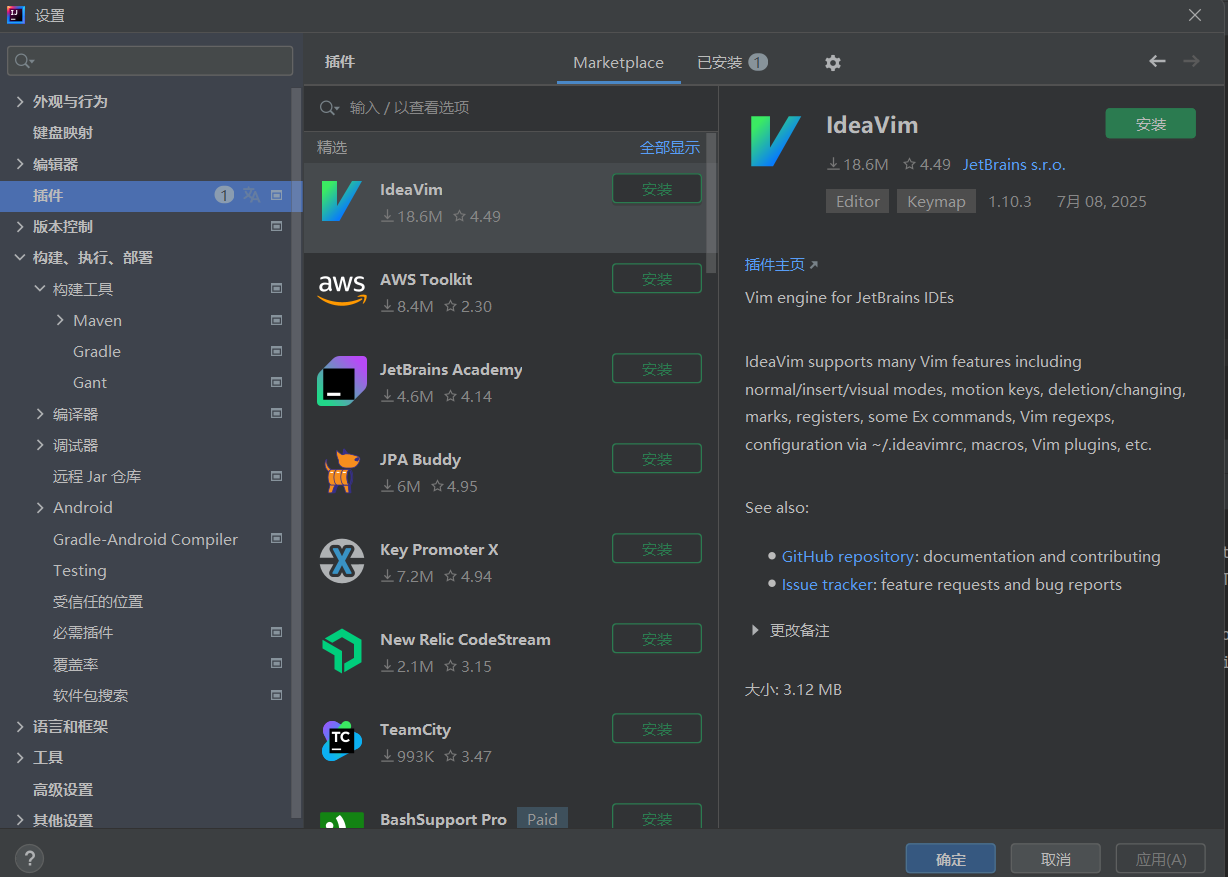
Task: Click project-scope icon beside 编译器
Action: click(277, 413)
